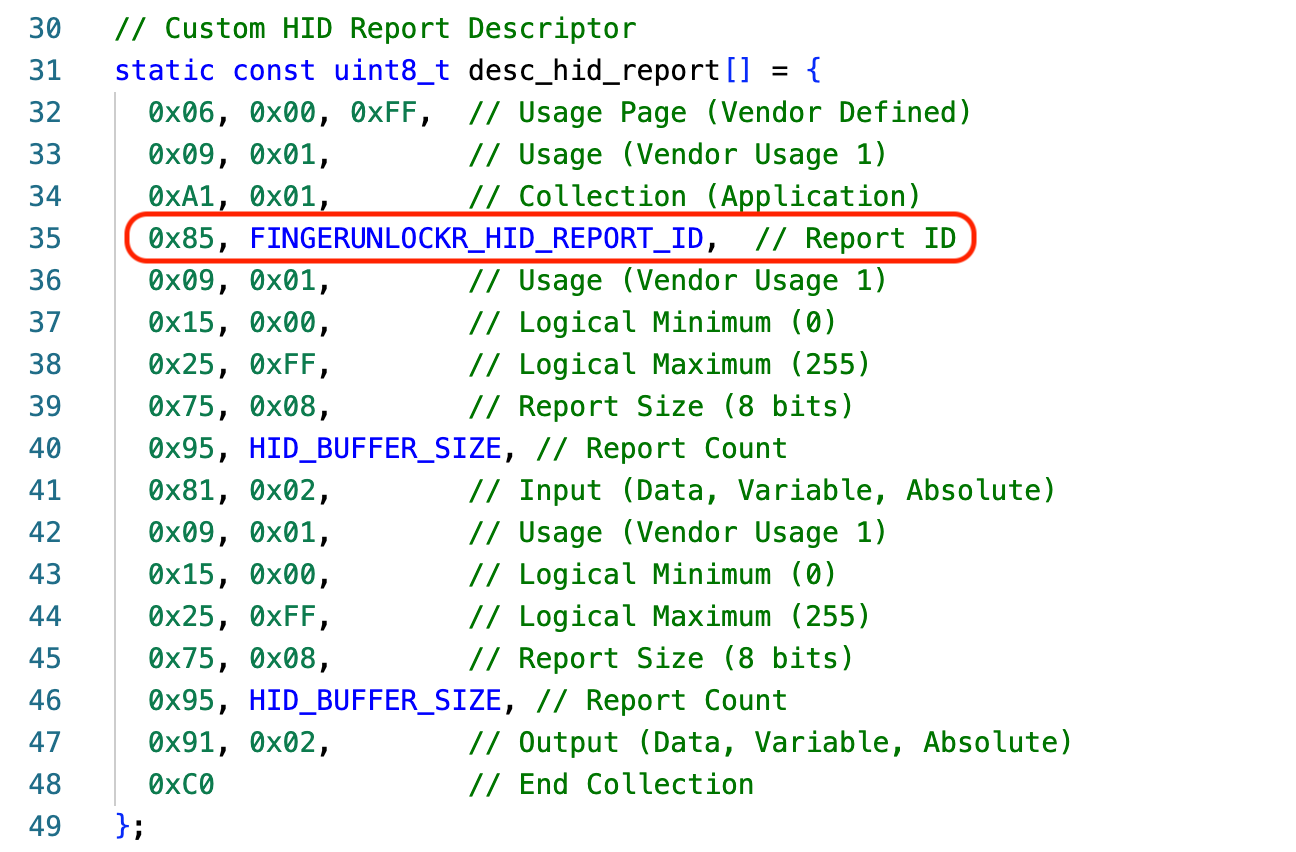Click line number 30 in the gutter

[45, 28]
